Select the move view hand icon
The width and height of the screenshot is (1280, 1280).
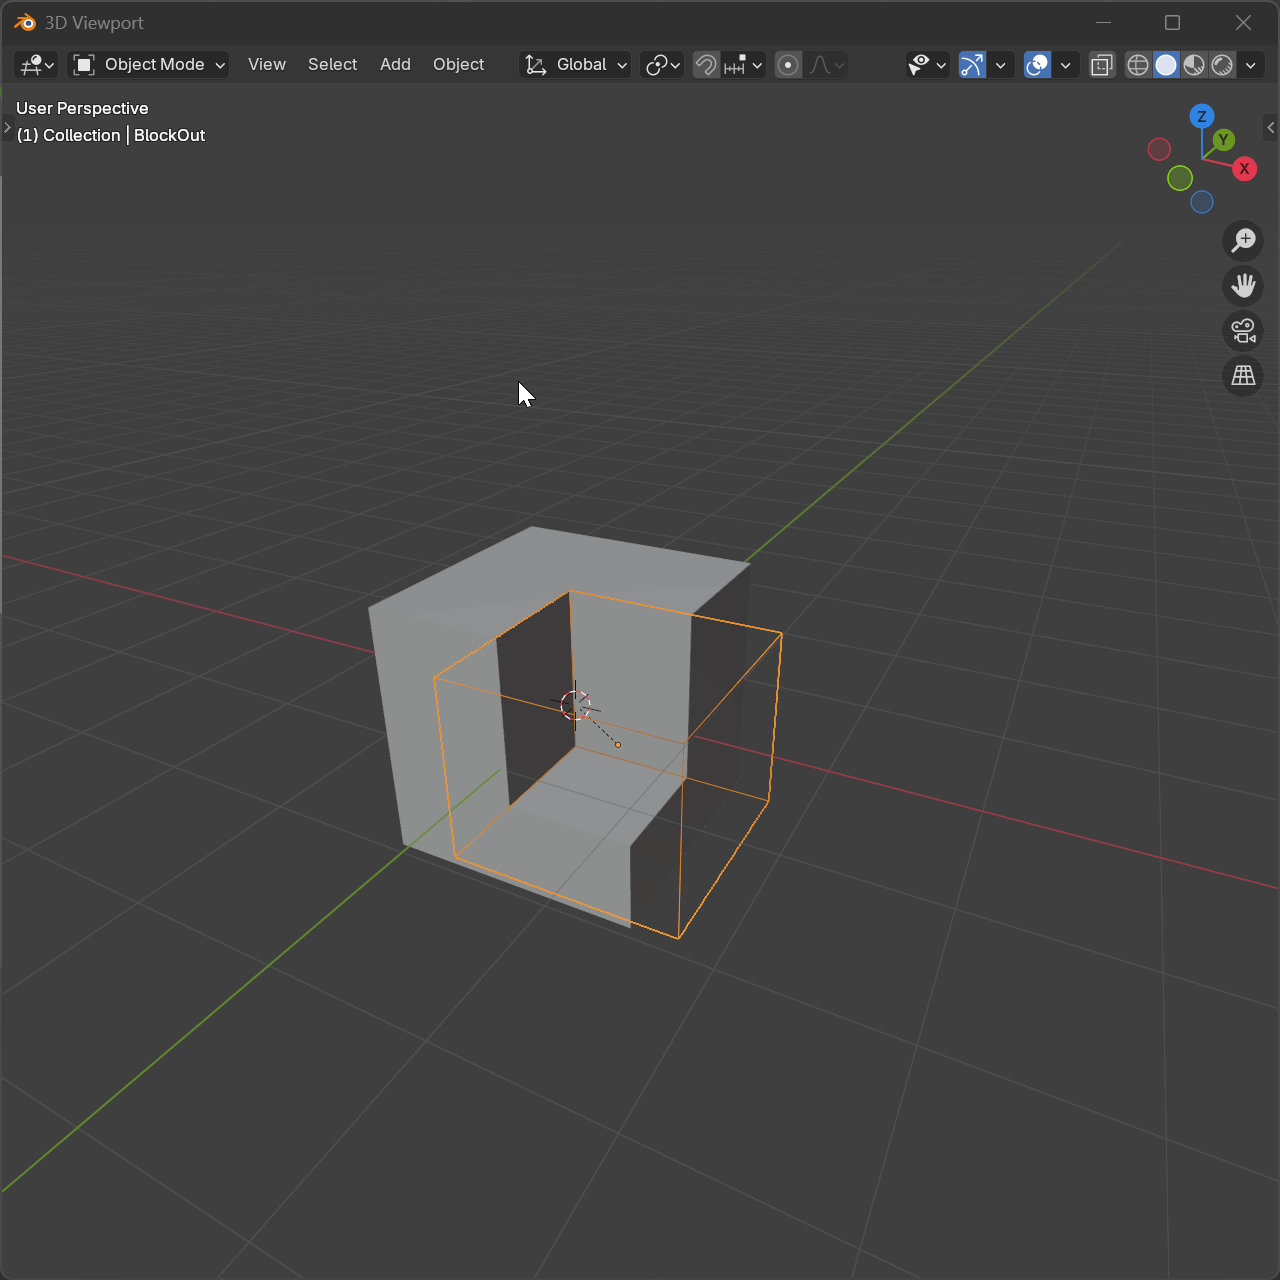coord(1243,286)
